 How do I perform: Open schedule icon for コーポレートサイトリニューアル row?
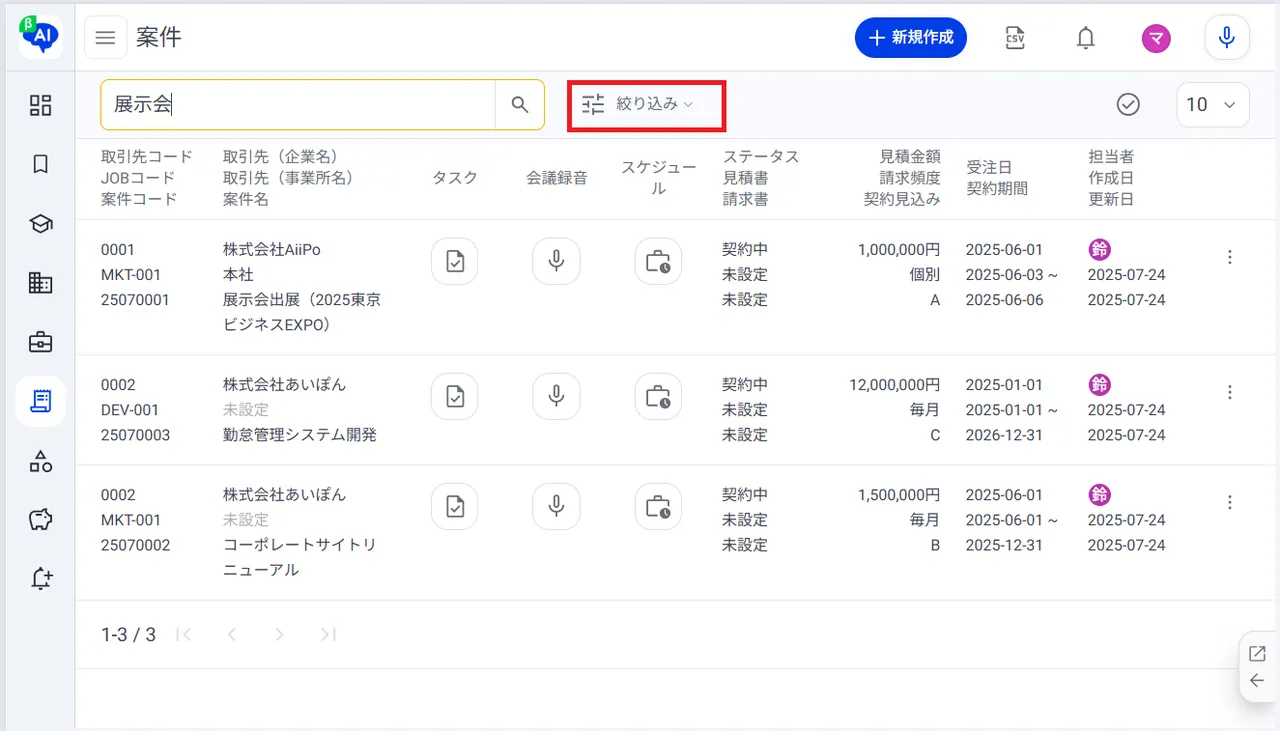coord(658,507)
